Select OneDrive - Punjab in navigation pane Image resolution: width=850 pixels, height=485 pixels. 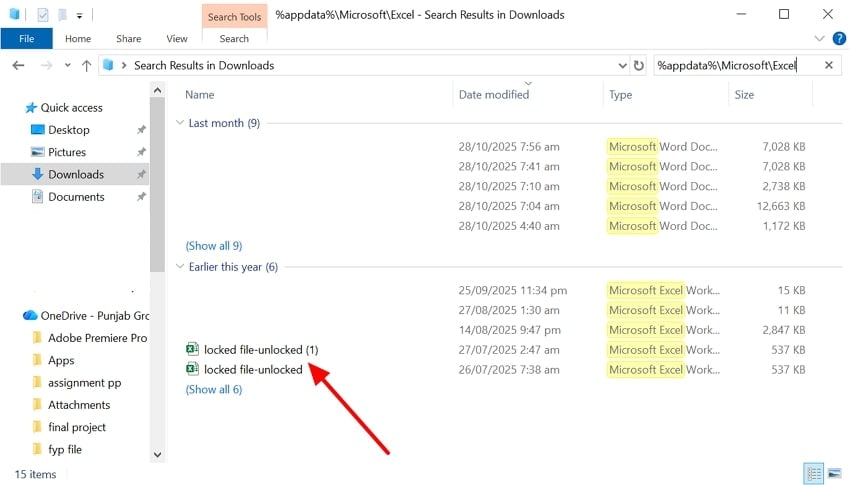coord(94,315)
